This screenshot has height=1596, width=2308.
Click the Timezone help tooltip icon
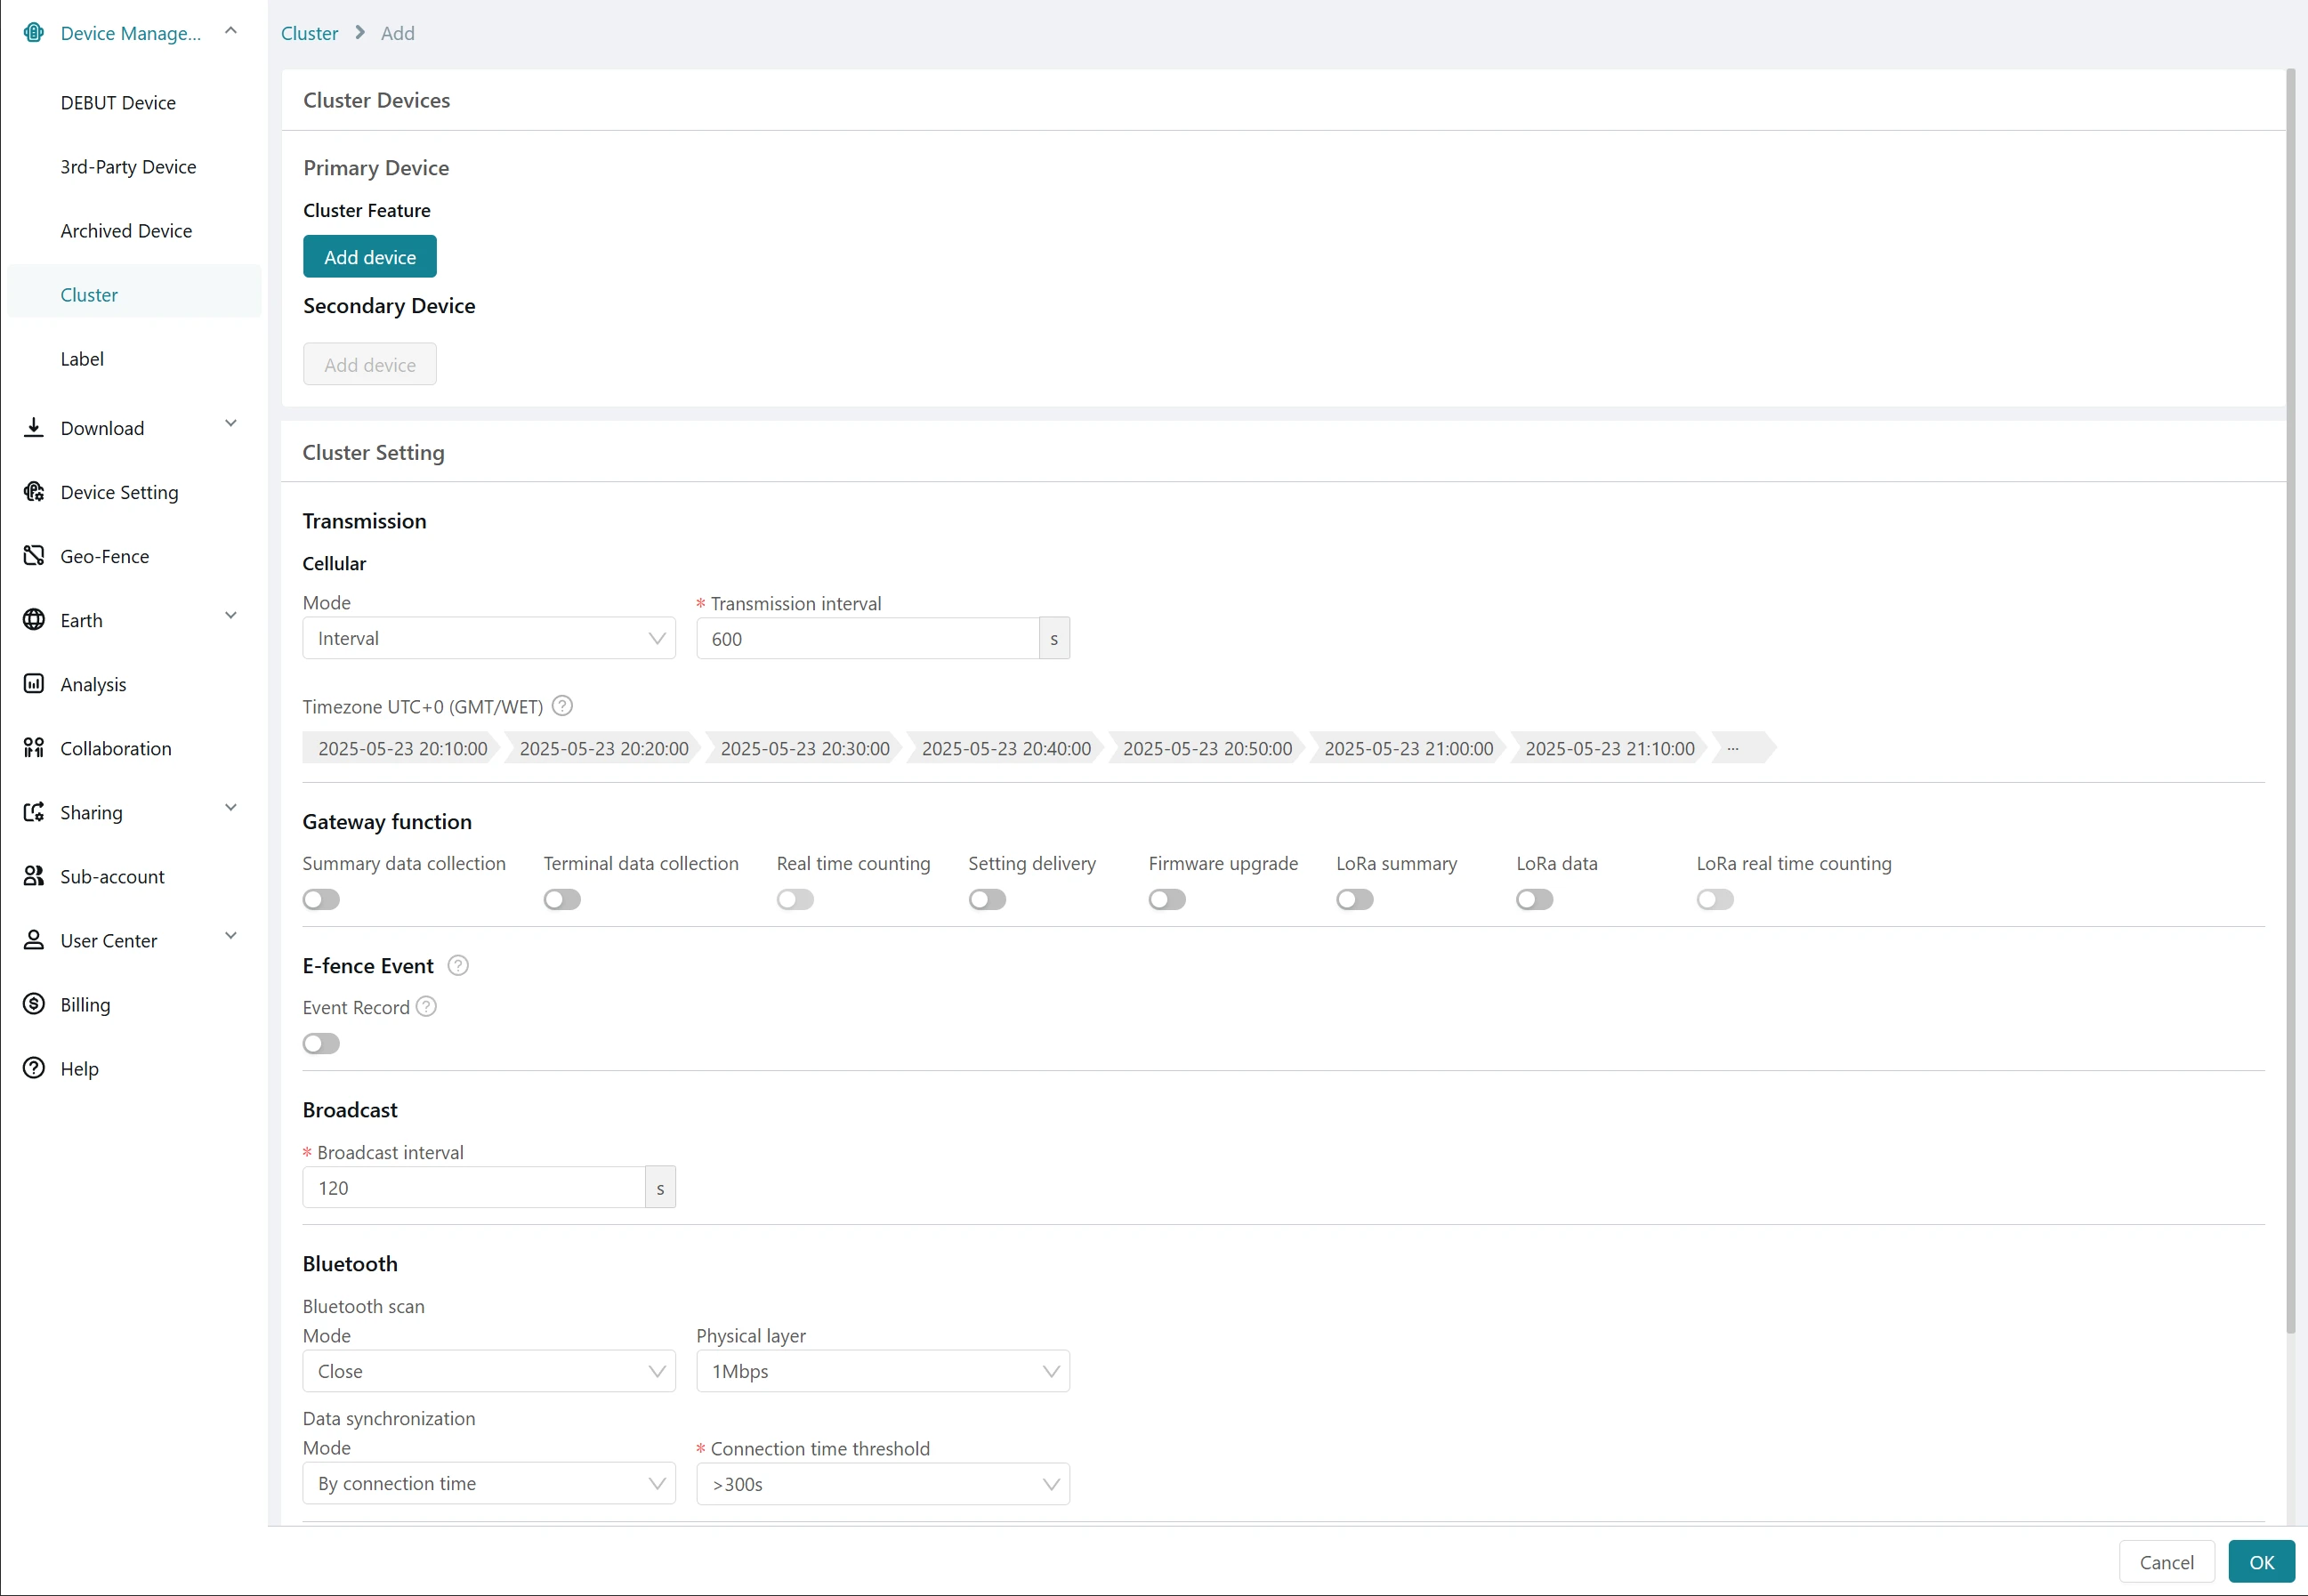[562, 706]
